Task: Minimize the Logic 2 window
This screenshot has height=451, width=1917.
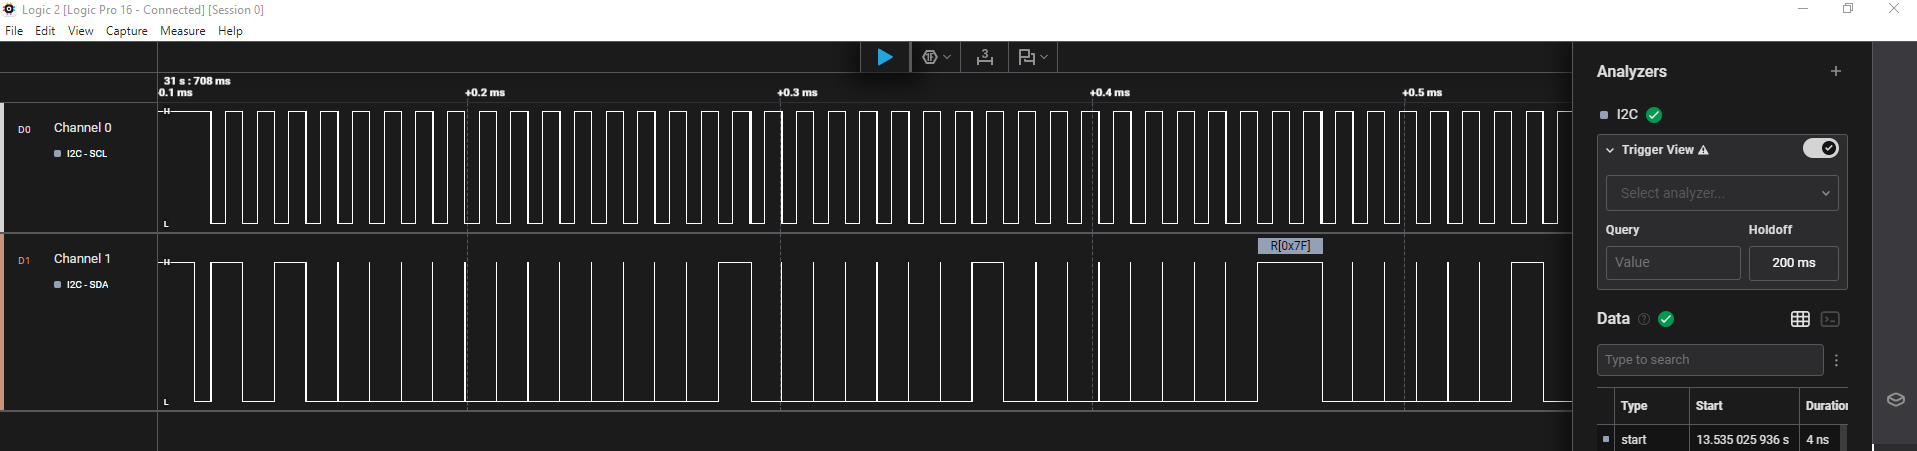Action: [x=1803, y=9]
